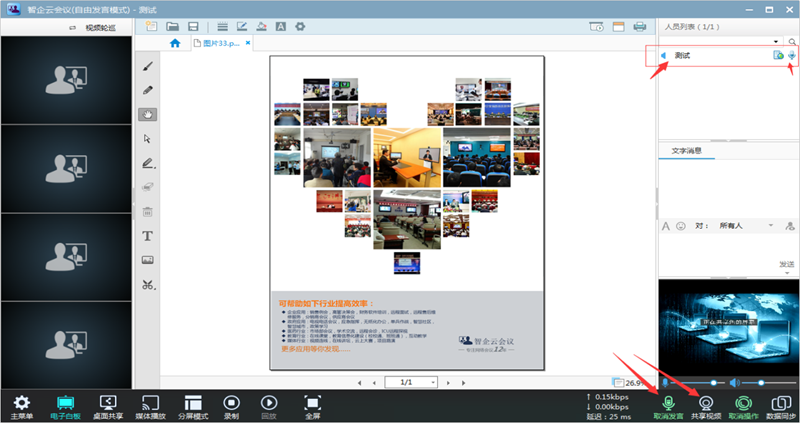Click the user icon beside 所有人 dropdown

tap(790, 226)
